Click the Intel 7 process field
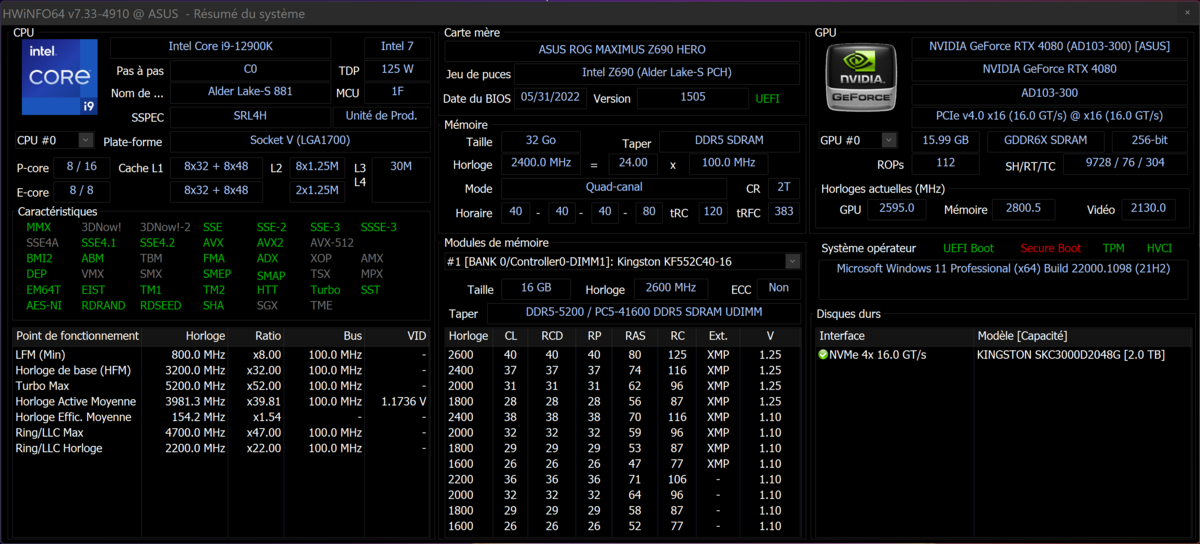The height and width of the screenshot is (544, 1200). click(x=397, y=47)
